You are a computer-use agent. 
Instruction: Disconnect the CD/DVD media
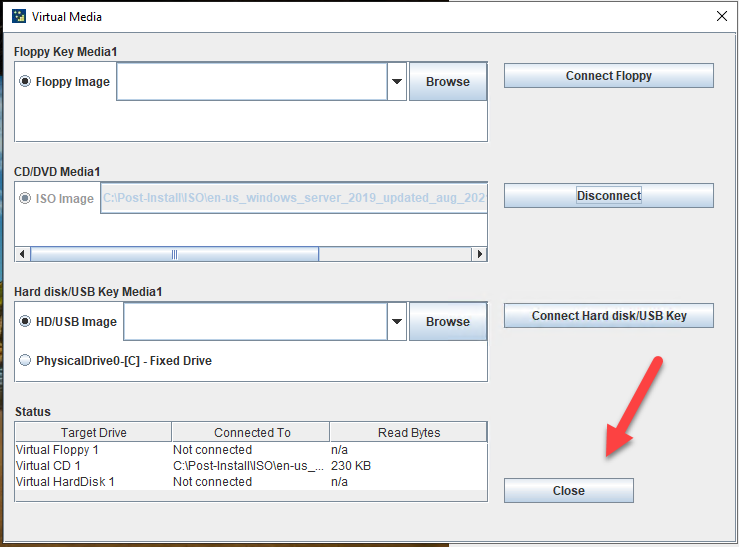(608, 196)
